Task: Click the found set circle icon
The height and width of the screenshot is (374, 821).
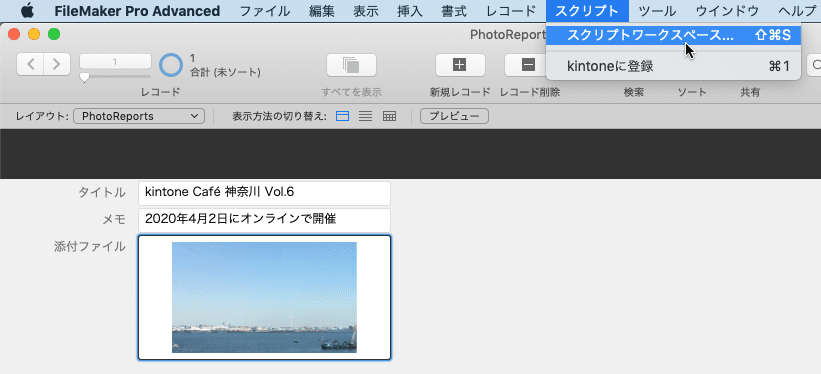Action: click(171, 65)
